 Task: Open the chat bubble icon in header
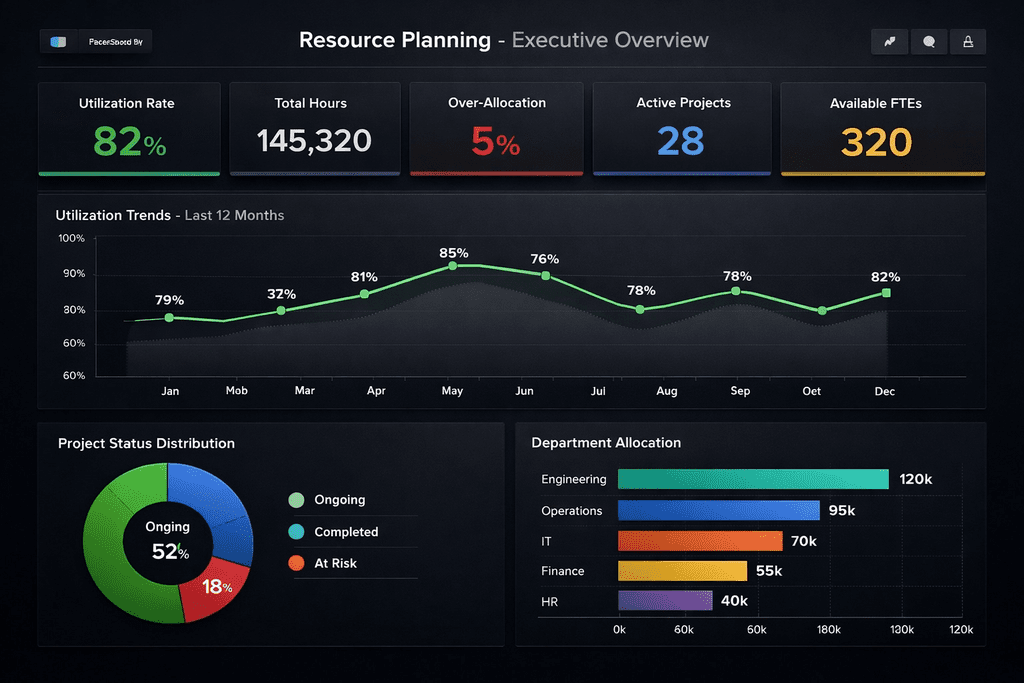pos(928,42)
